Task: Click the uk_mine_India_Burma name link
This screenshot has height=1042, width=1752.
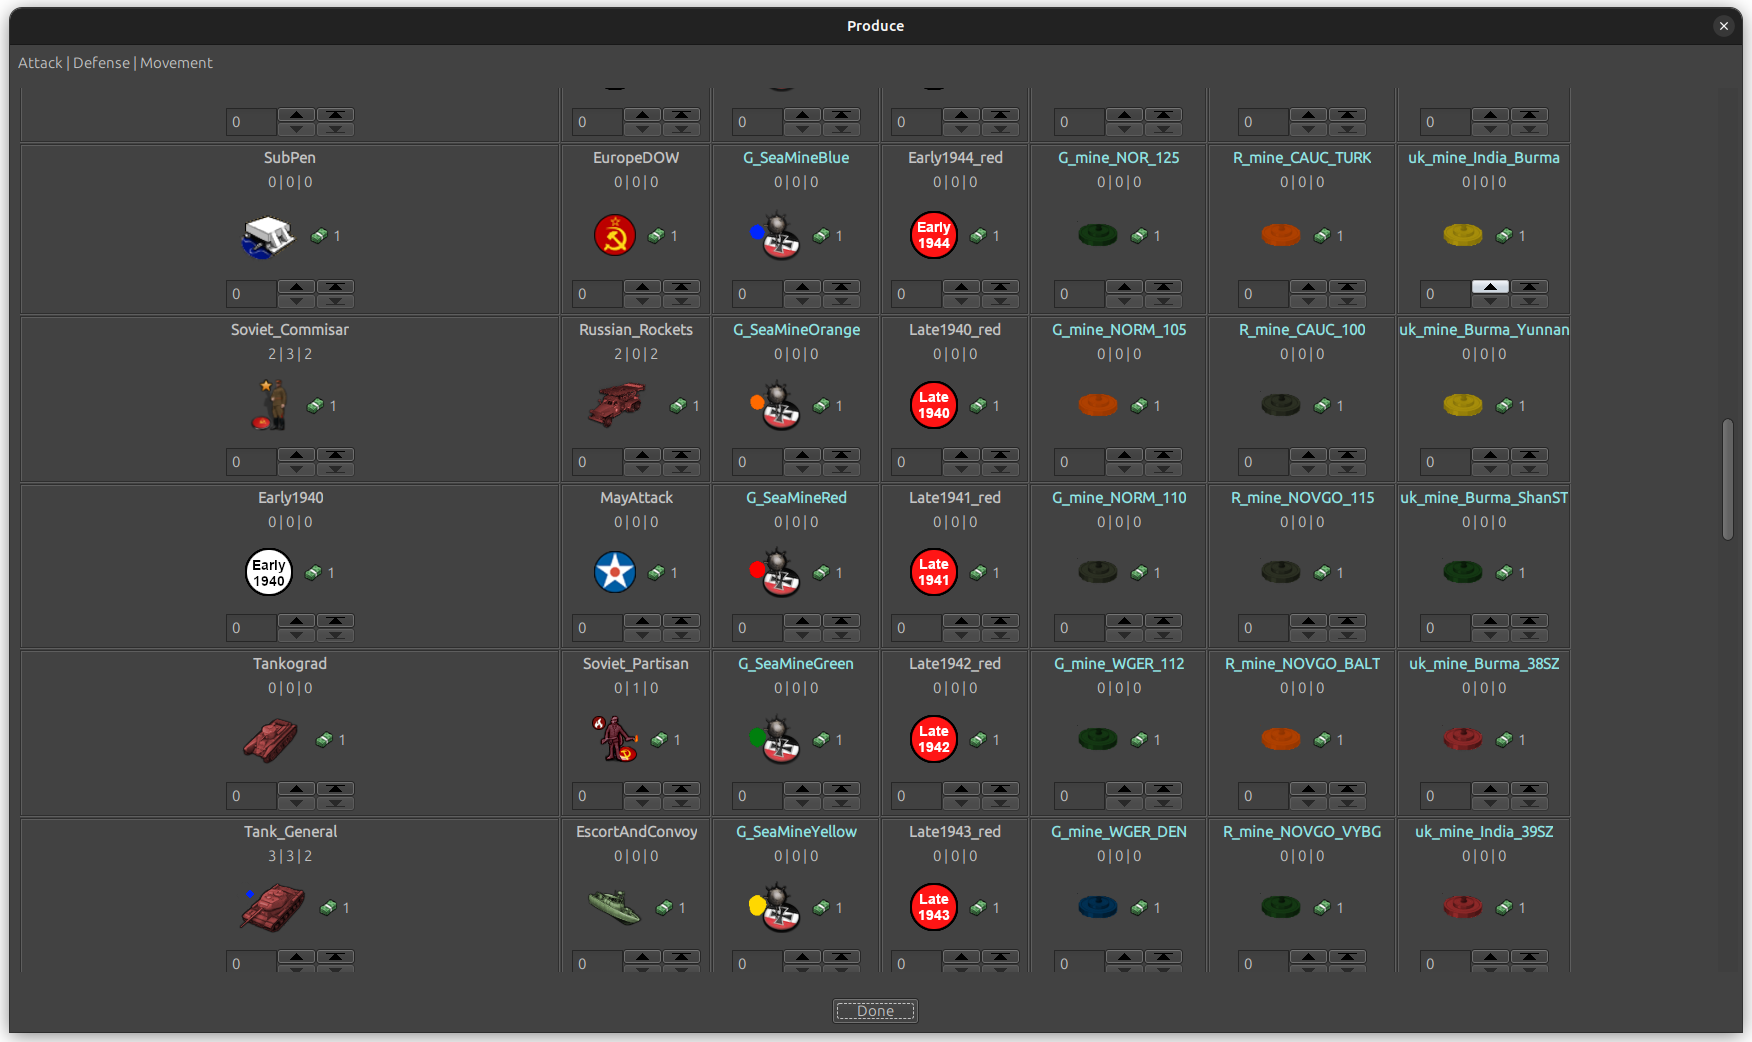Action: (x=1484, y=157)
